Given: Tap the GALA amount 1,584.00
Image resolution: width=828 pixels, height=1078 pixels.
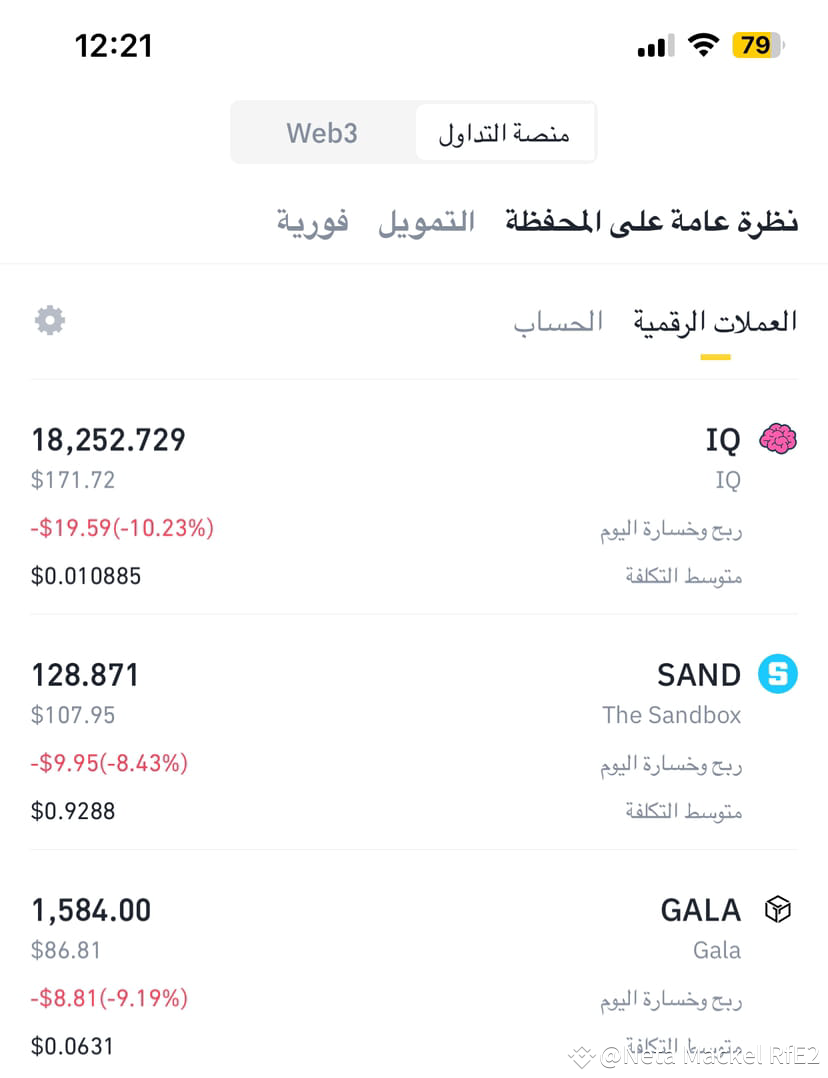Looking at the screenshot, I should (91, 910).
